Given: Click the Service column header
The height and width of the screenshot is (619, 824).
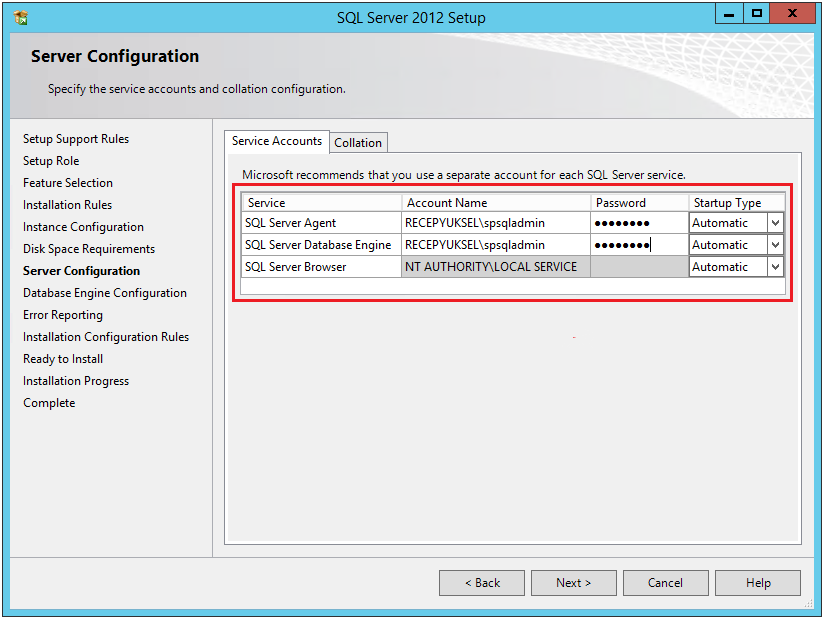Looking at the screenshot, I should (x=322, y=203).
